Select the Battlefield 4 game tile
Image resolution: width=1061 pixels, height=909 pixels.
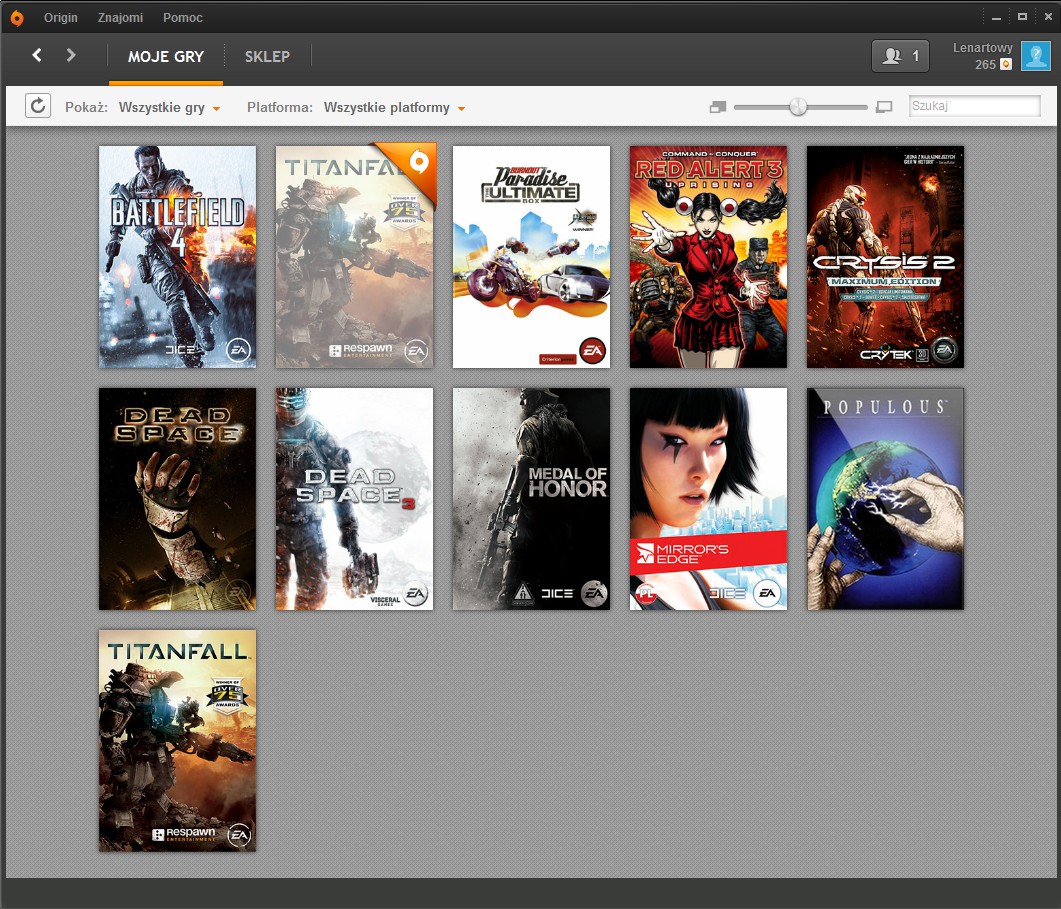[177, 257]
